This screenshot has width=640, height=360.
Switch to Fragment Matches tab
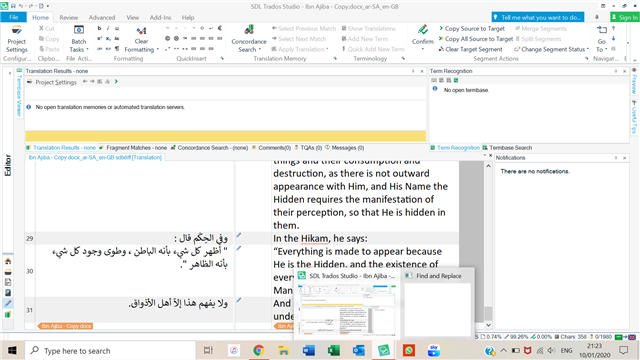133,148
